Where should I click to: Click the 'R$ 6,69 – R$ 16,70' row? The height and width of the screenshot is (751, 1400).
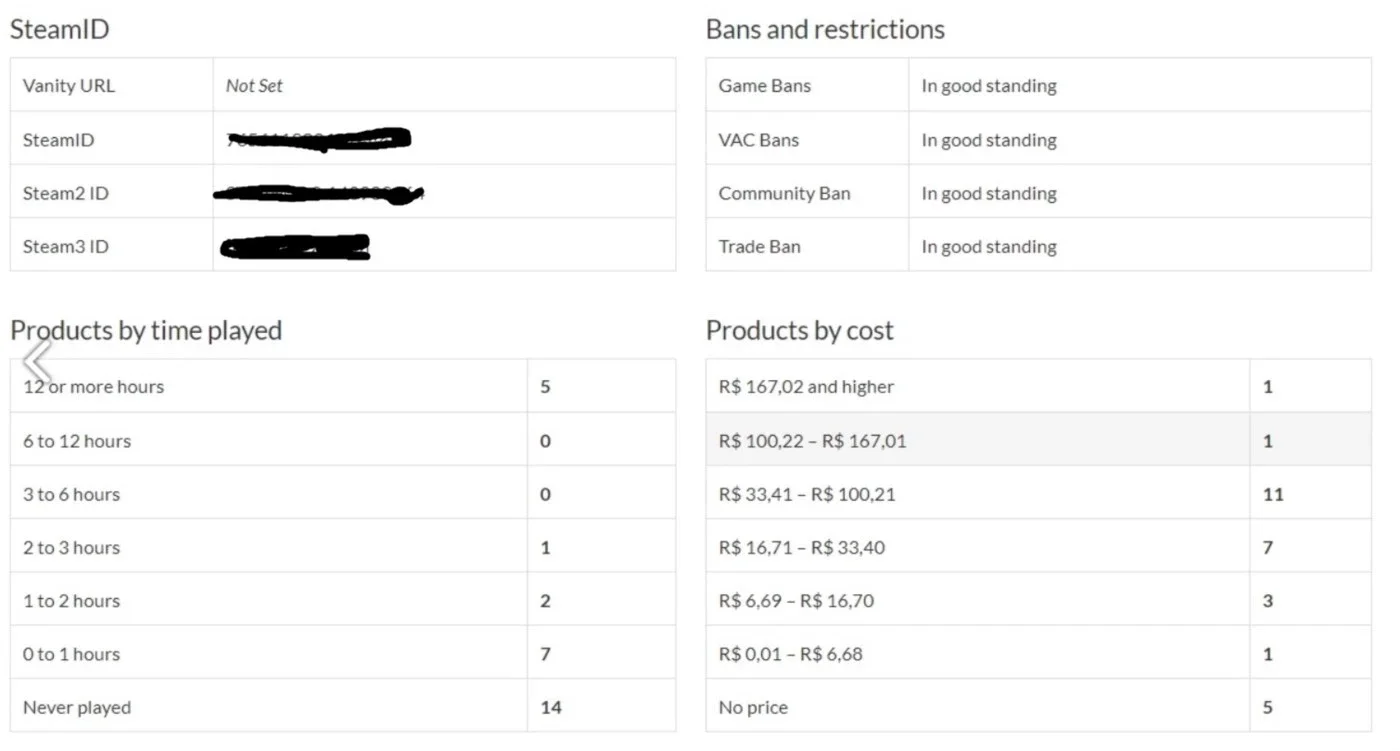click(1039, 600)
